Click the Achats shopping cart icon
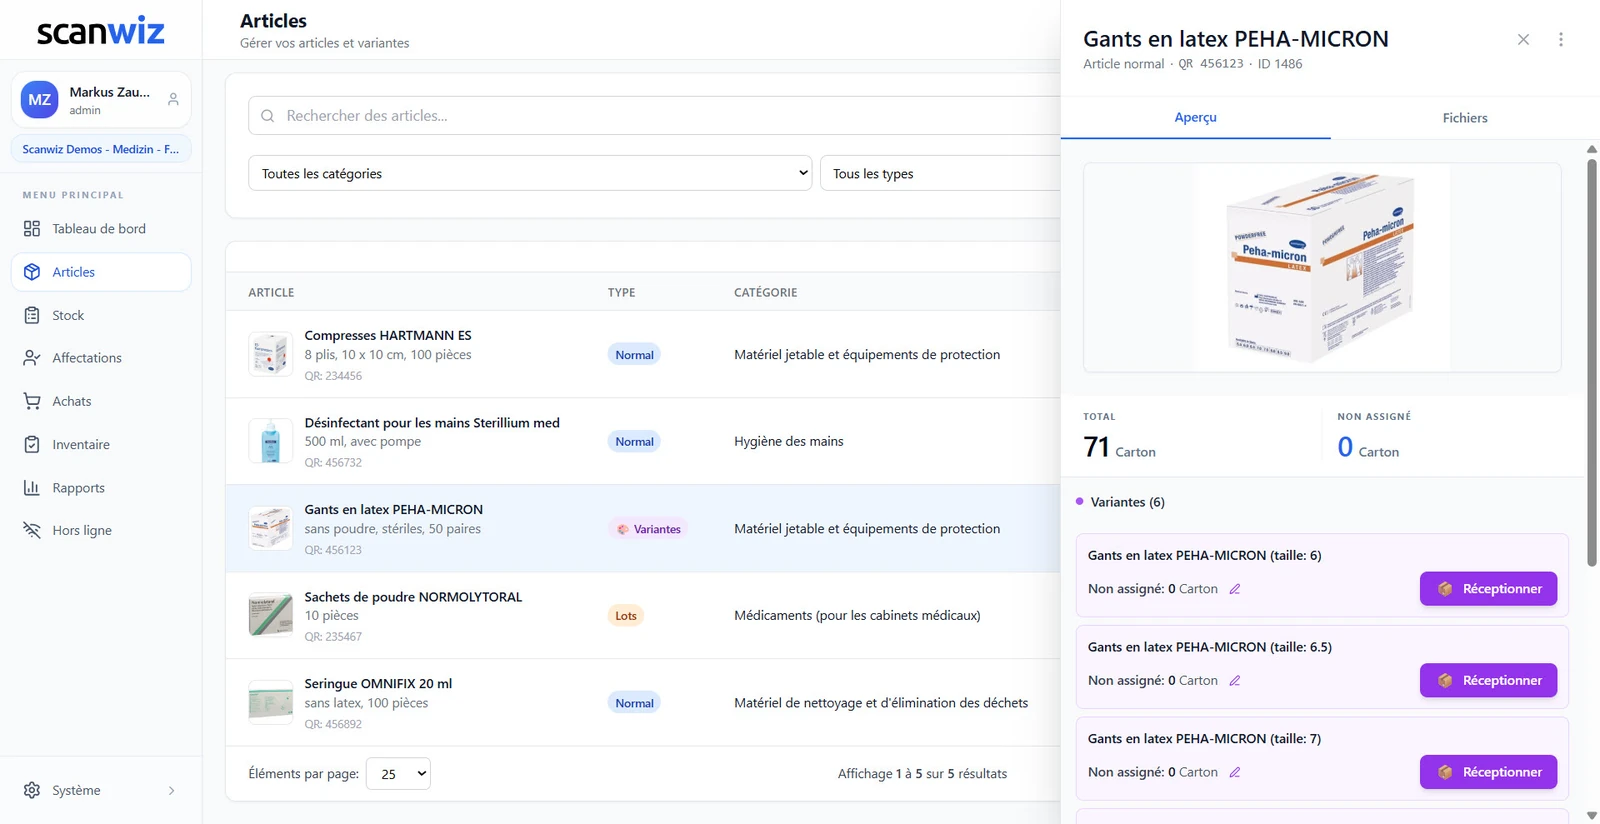Viewport: 1600px width, 824px height. [32, 401]
